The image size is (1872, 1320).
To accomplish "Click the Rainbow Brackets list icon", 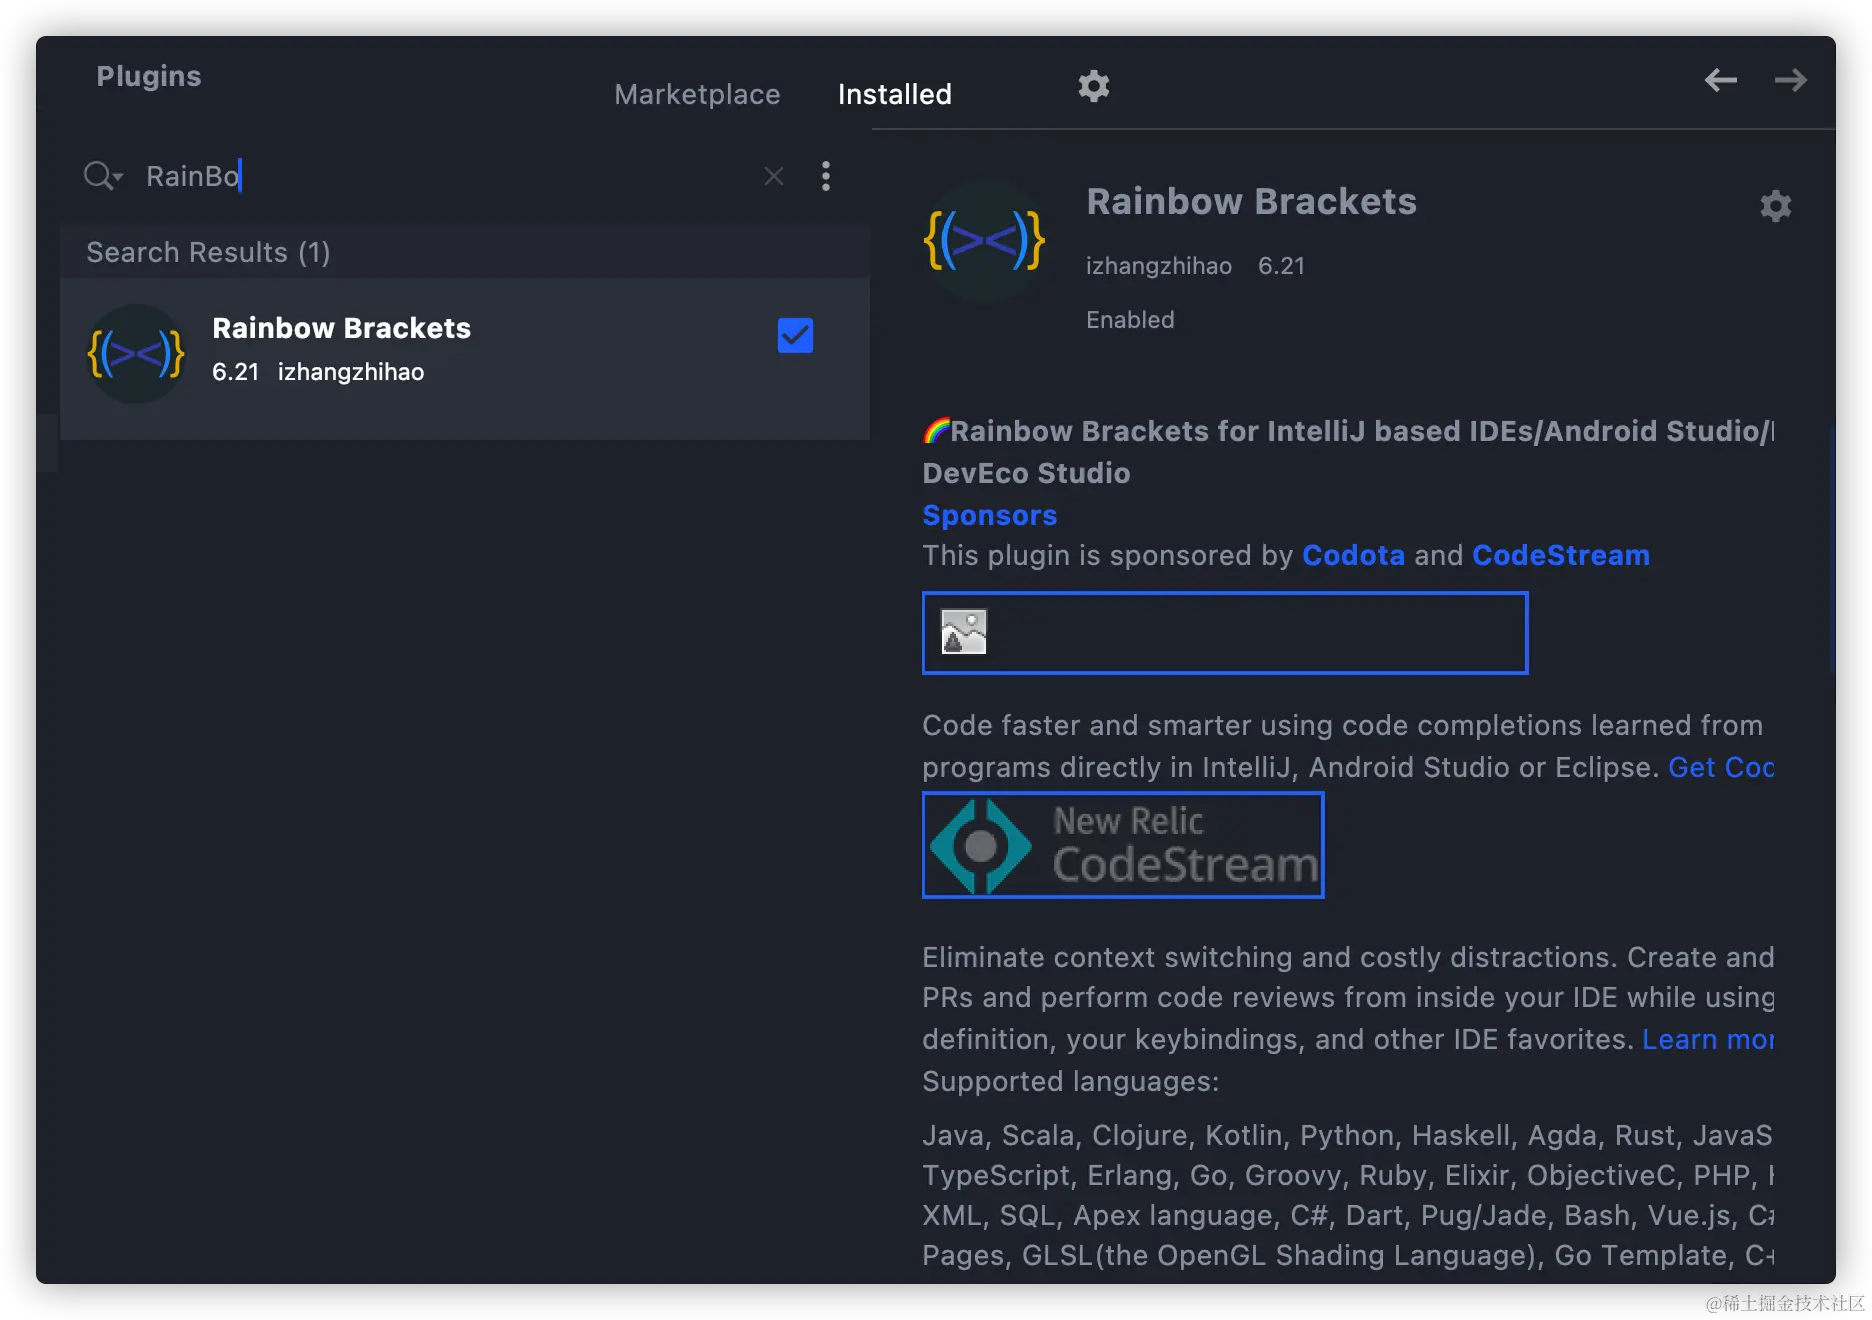I will click(136, 354).
